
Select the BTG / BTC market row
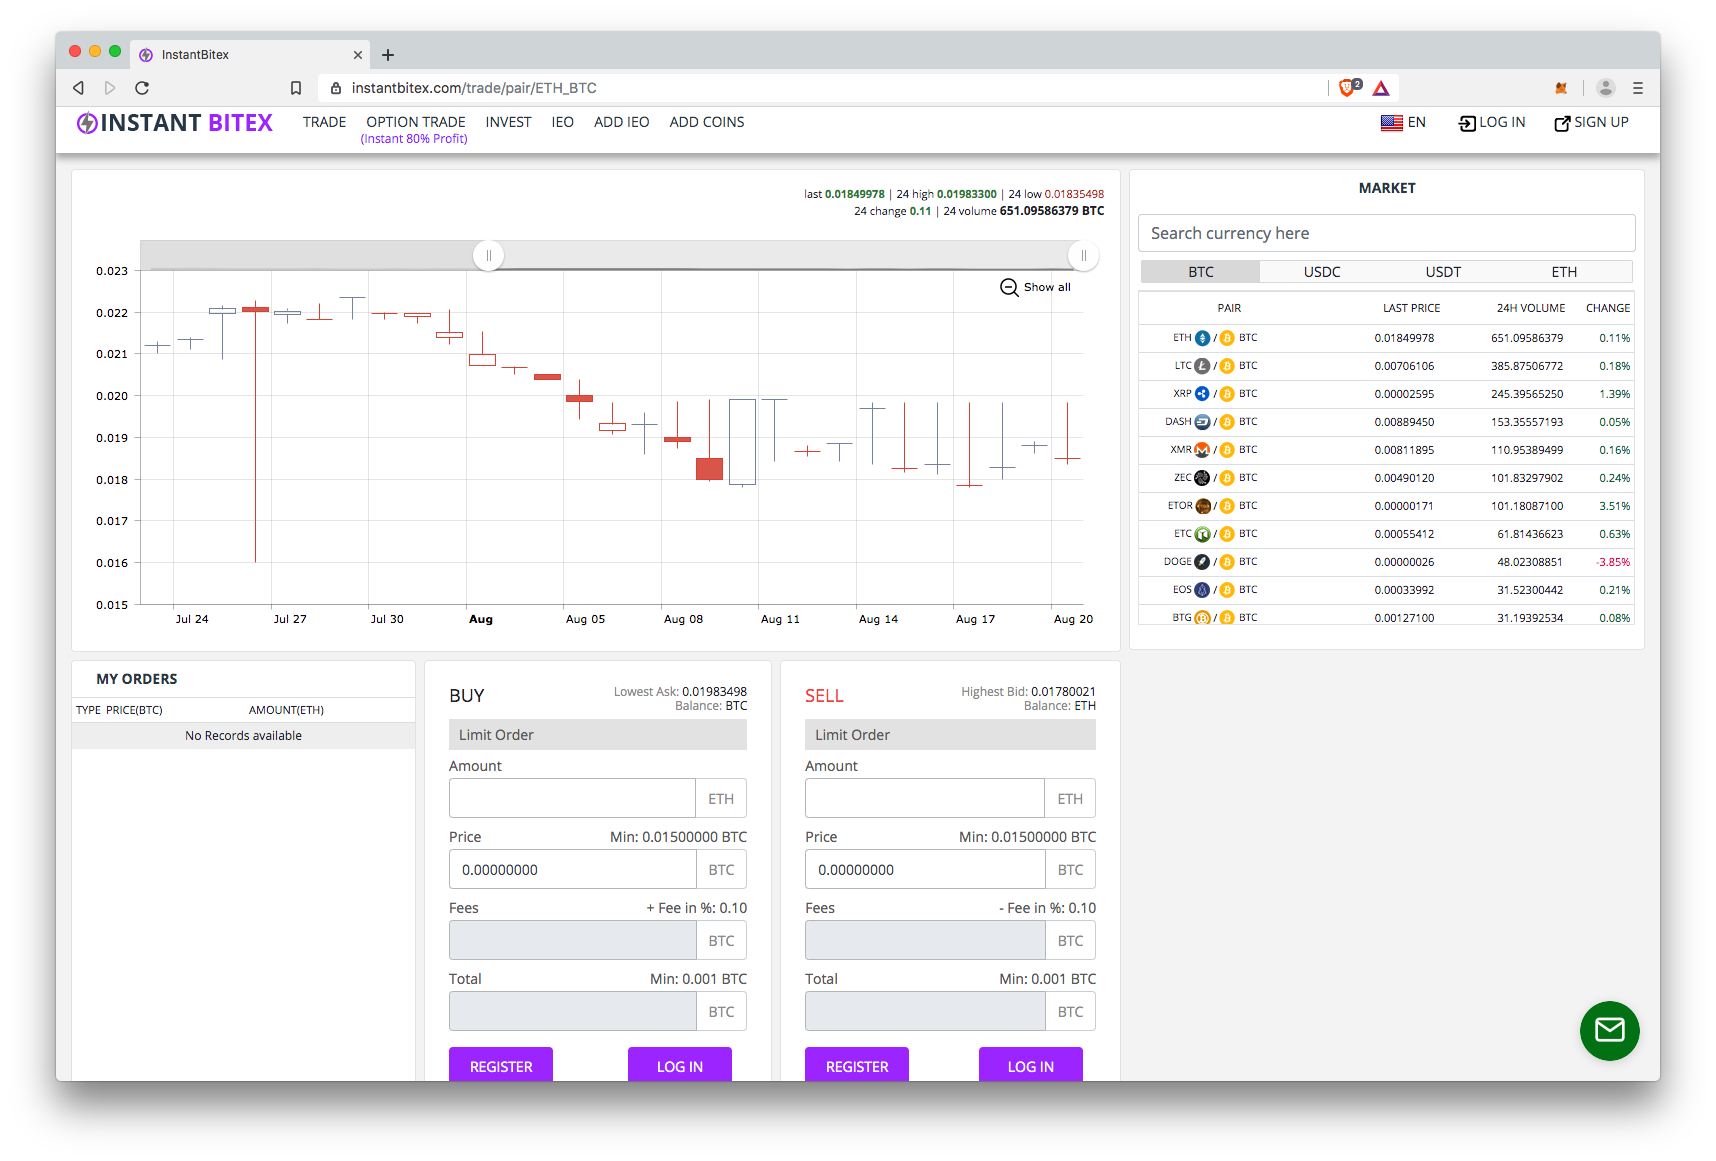pos(1386,616)
